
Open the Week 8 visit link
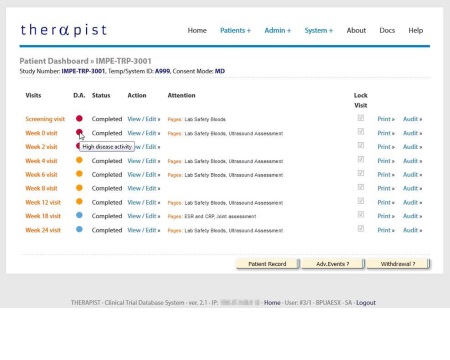coord(41,188)
